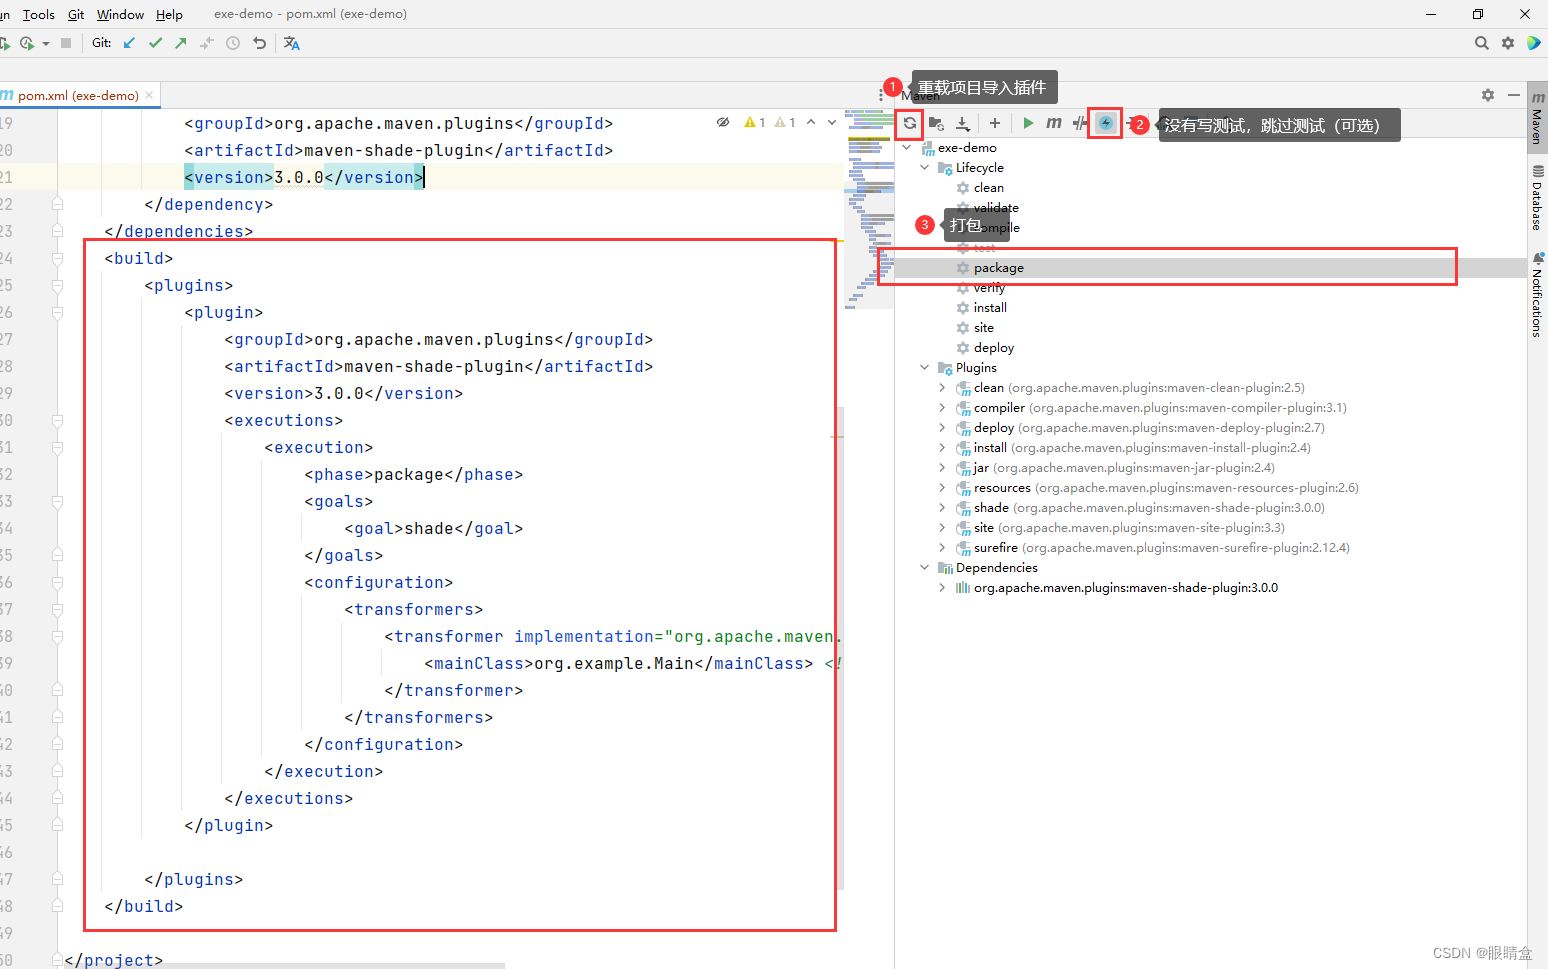Expand the surefire plugin node
Image resolution: width=1548 pixels, height=969 pixels.
click(942, 547)
